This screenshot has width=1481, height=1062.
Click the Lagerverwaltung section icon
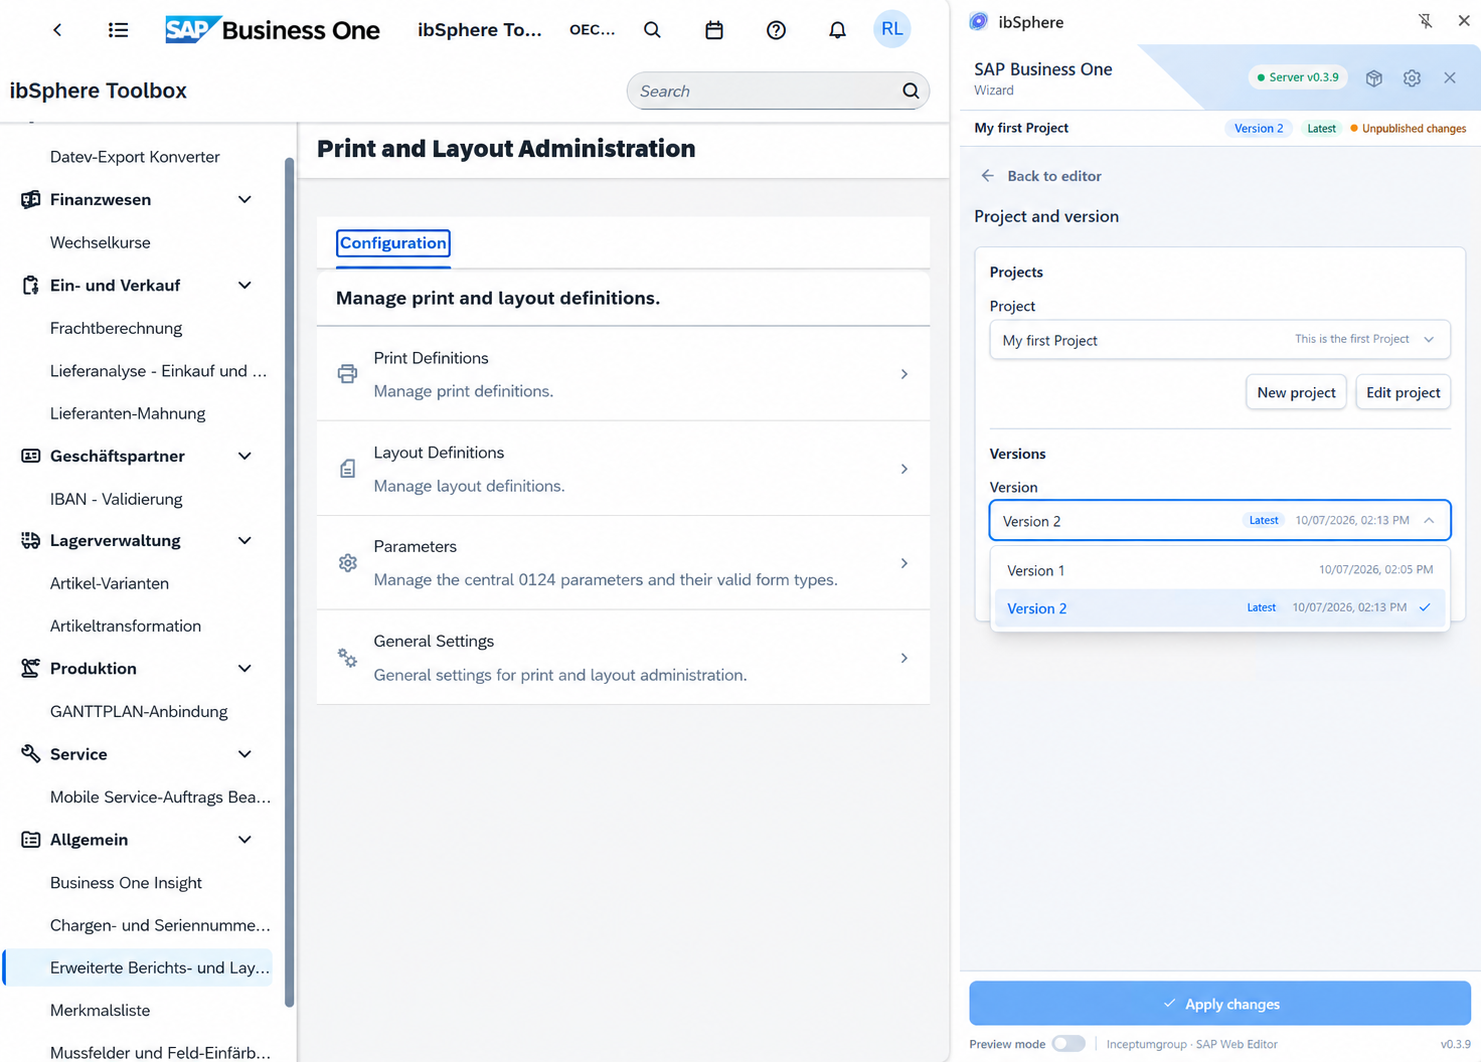point(31,541)
